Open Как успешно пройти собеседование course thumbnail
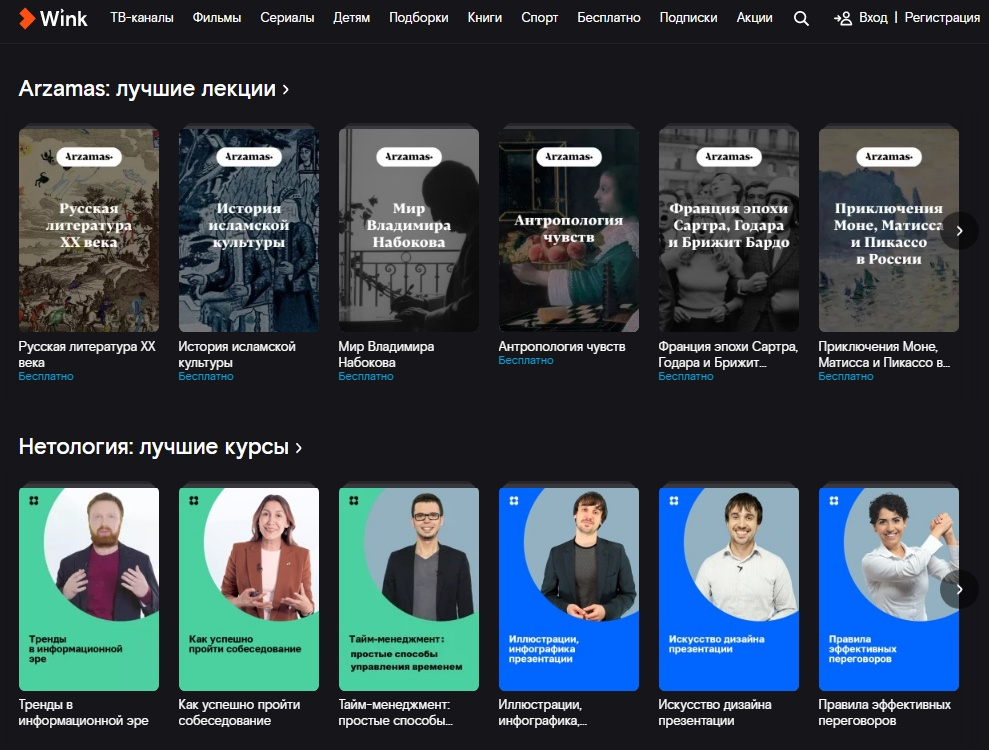 click(x=248, y=588)
